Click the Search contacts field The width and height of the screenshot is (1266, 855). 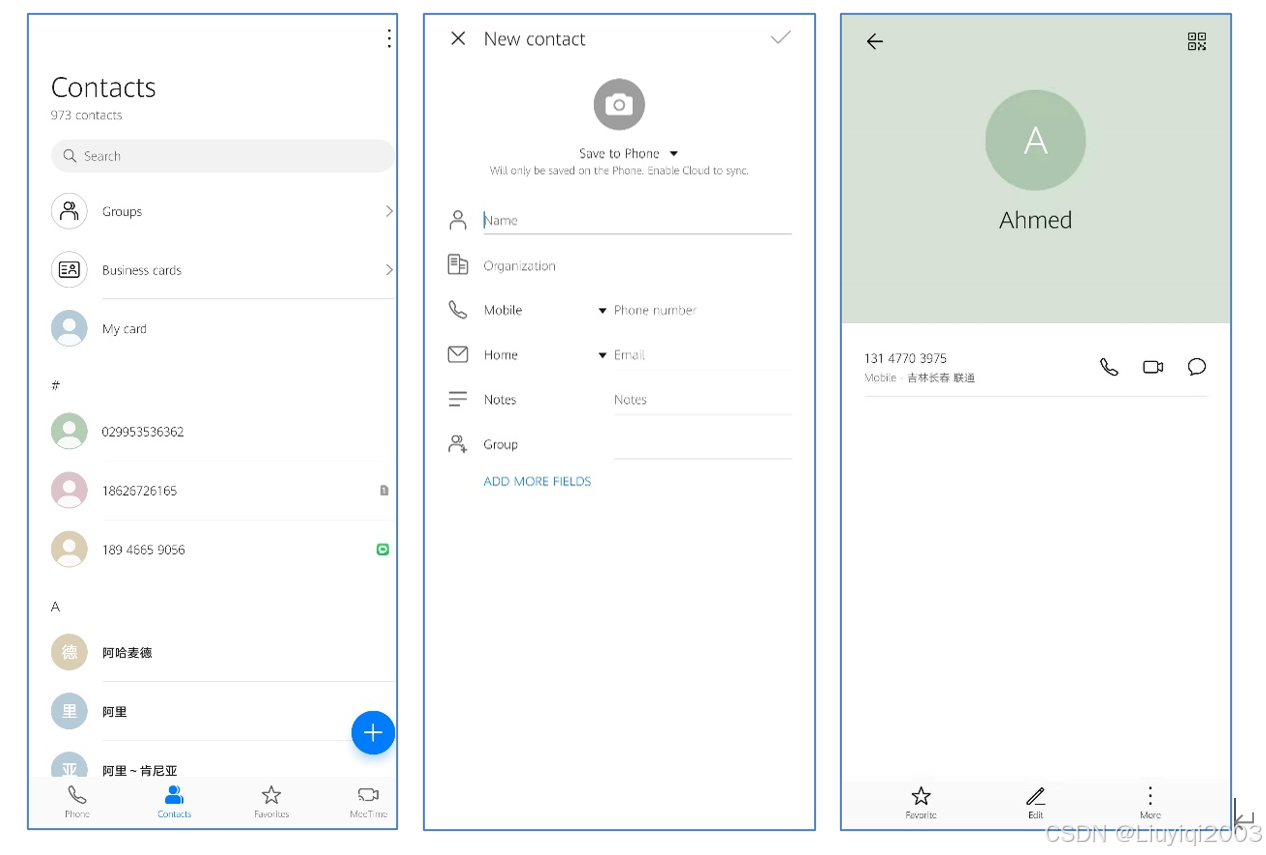coord(222,156)
